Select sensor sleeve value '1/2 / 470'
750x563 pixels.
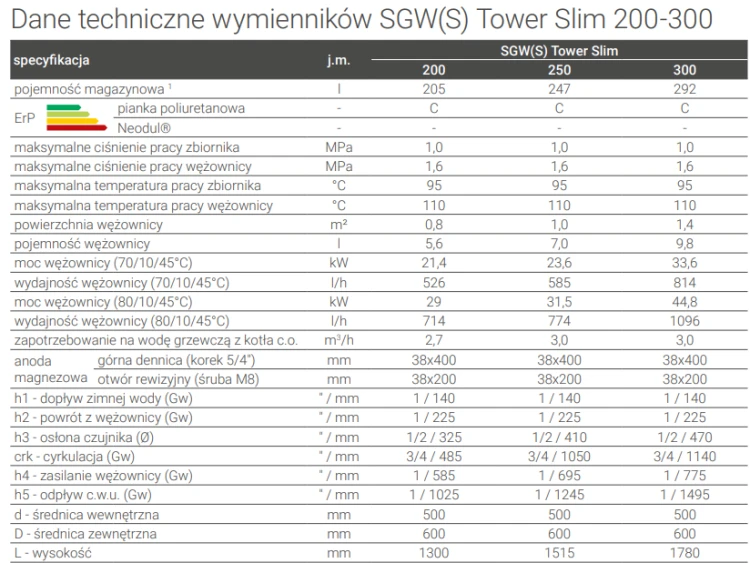(x=684, y=437)
